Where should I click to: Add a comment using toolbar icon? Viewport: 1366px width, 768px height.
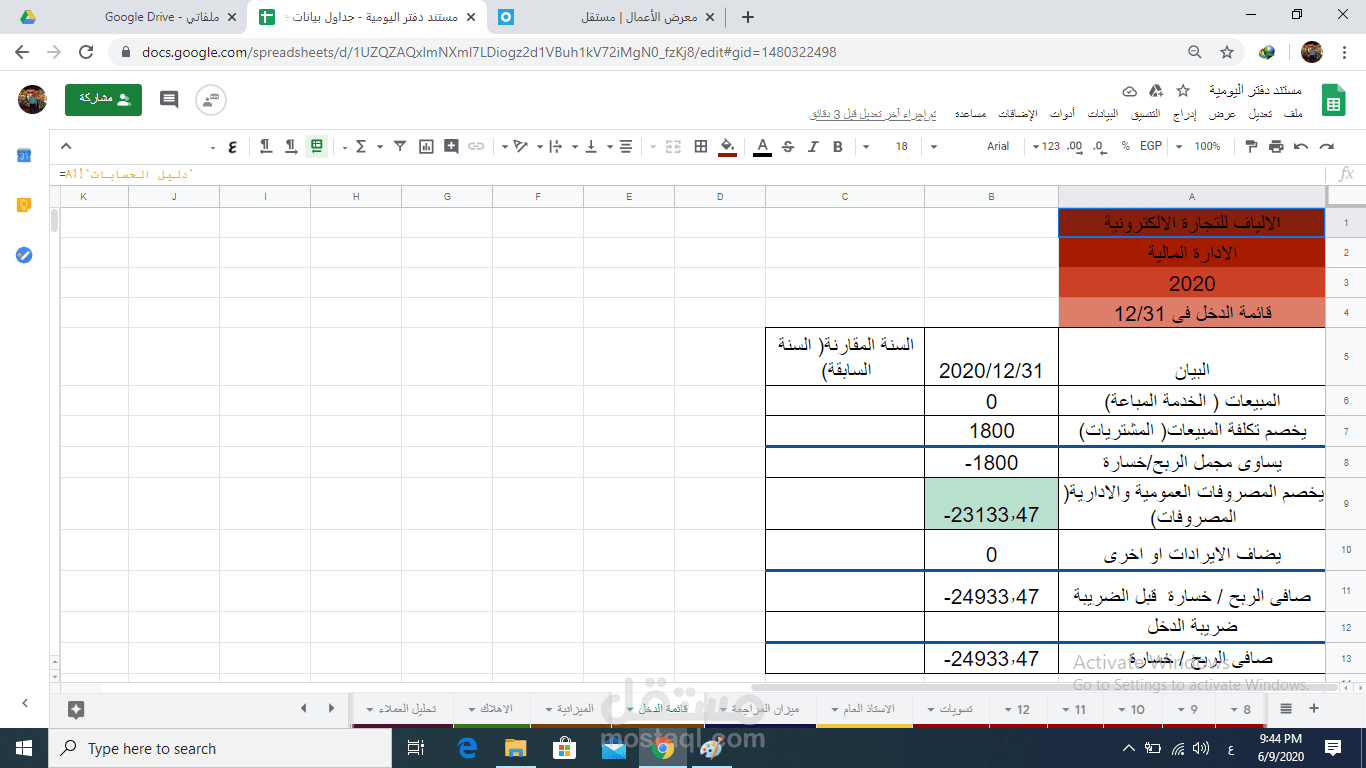tap(451, 146)
